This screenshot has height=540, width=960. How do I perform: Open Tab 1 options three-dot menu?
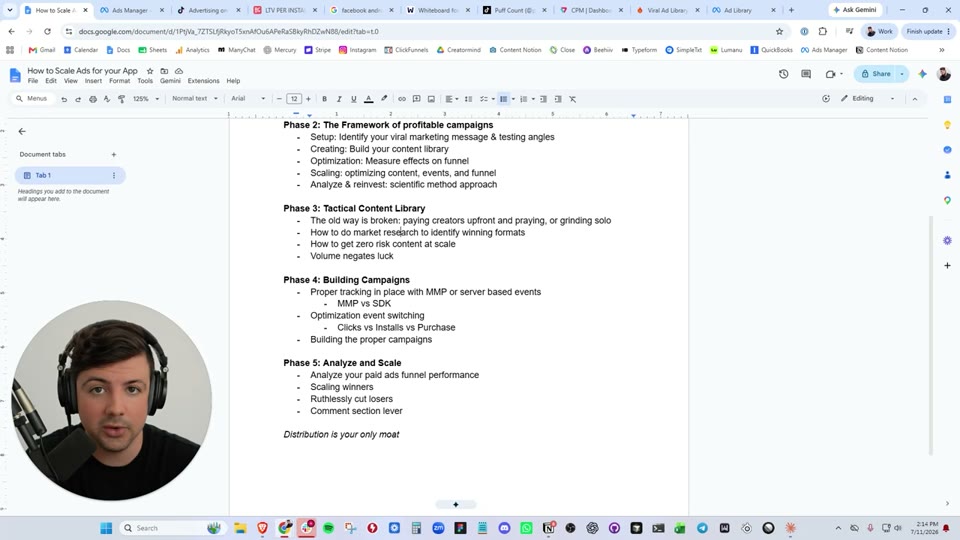(114, 176)
